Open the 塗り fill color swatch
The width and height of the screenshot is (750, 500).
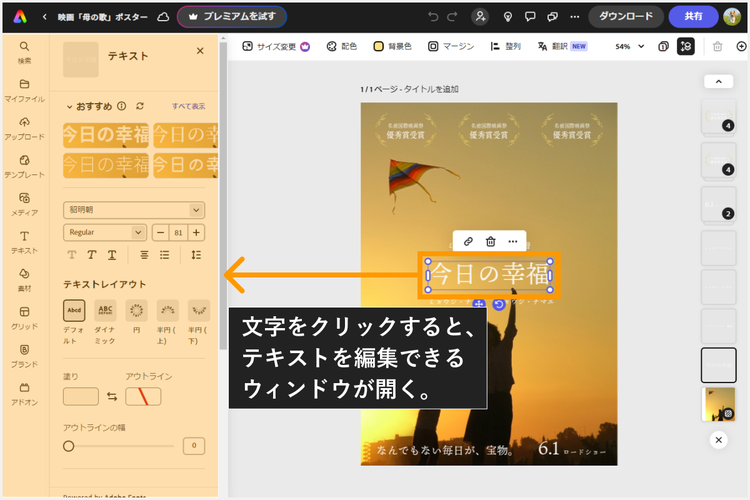click(81, 396)
